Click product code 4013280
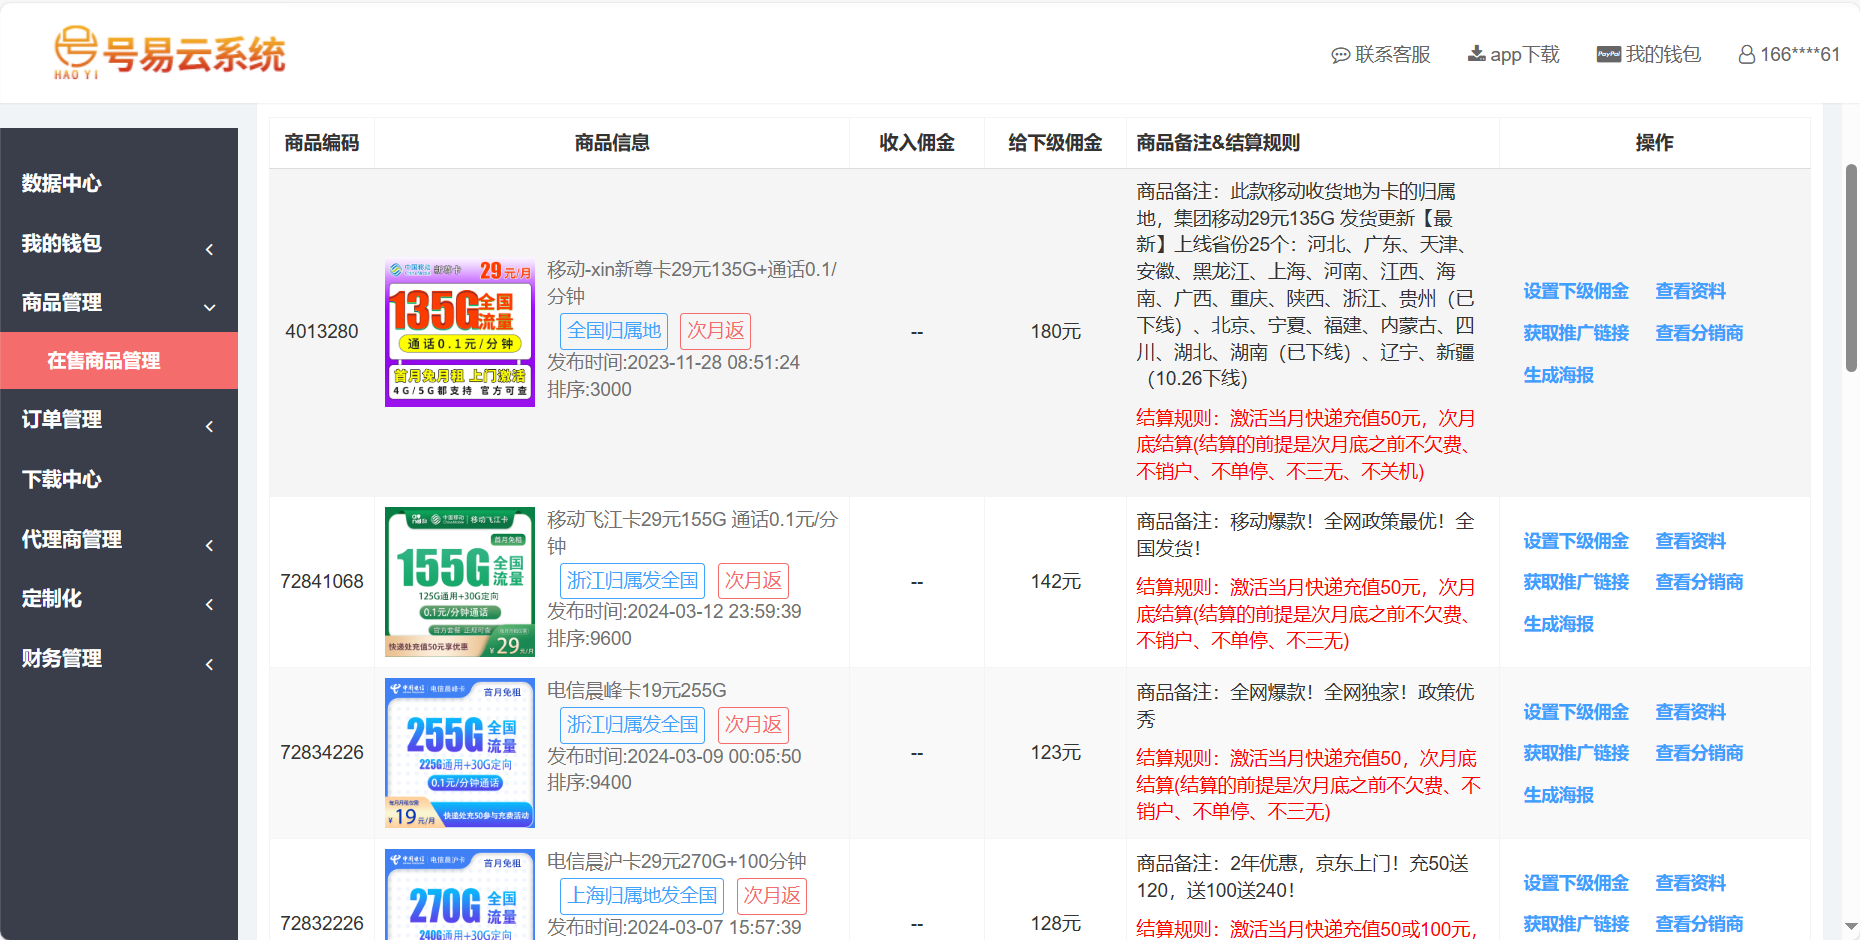Viewport: 1860px width, 940px height. pos(322,331)
